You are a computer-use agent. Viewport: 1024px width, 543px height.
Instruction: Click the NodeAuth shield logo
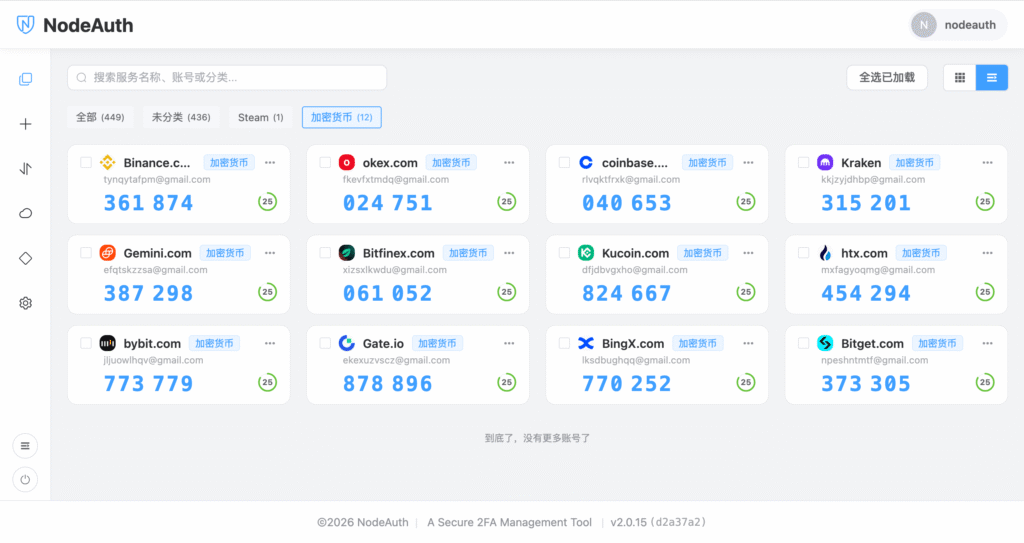pos(25,25)
